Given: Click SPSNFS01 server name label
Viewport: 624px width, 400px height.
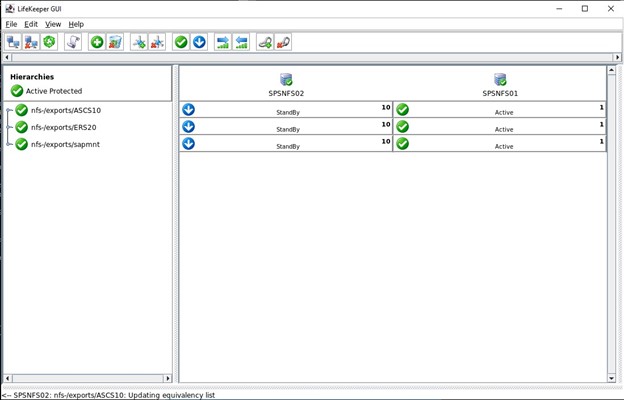Looking at the screenshot, I should [x=500, y=94].
